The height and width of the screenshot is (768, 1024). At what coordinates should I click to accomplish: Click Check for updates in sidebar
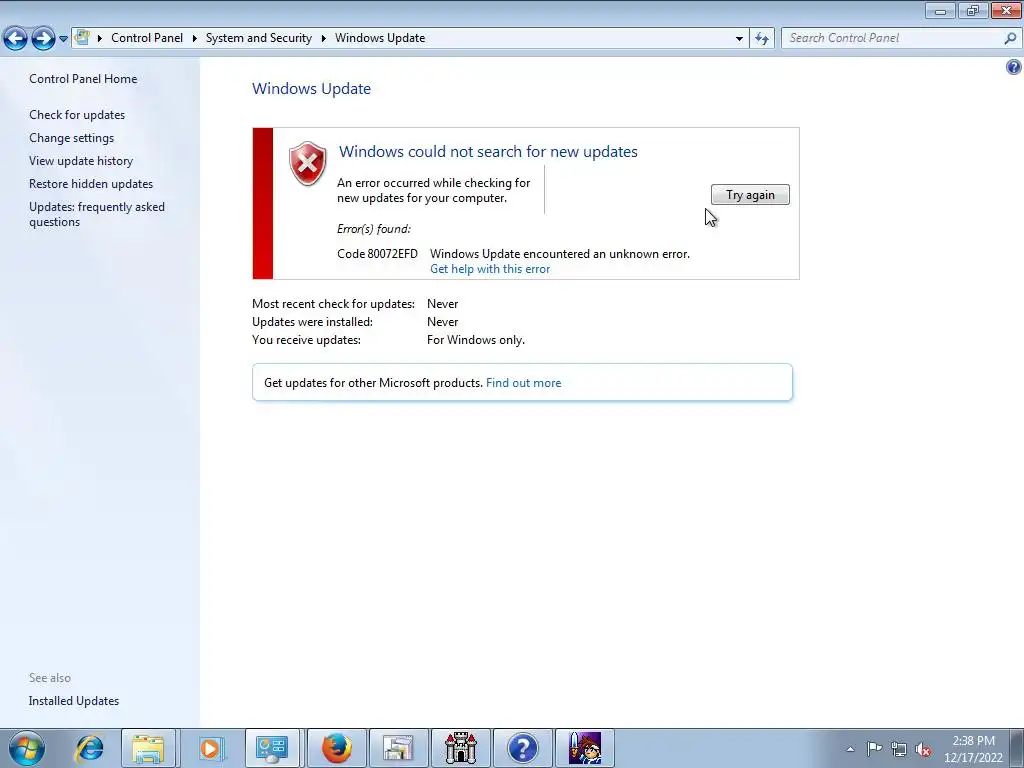pyautogui.click(x=77, y=114)
